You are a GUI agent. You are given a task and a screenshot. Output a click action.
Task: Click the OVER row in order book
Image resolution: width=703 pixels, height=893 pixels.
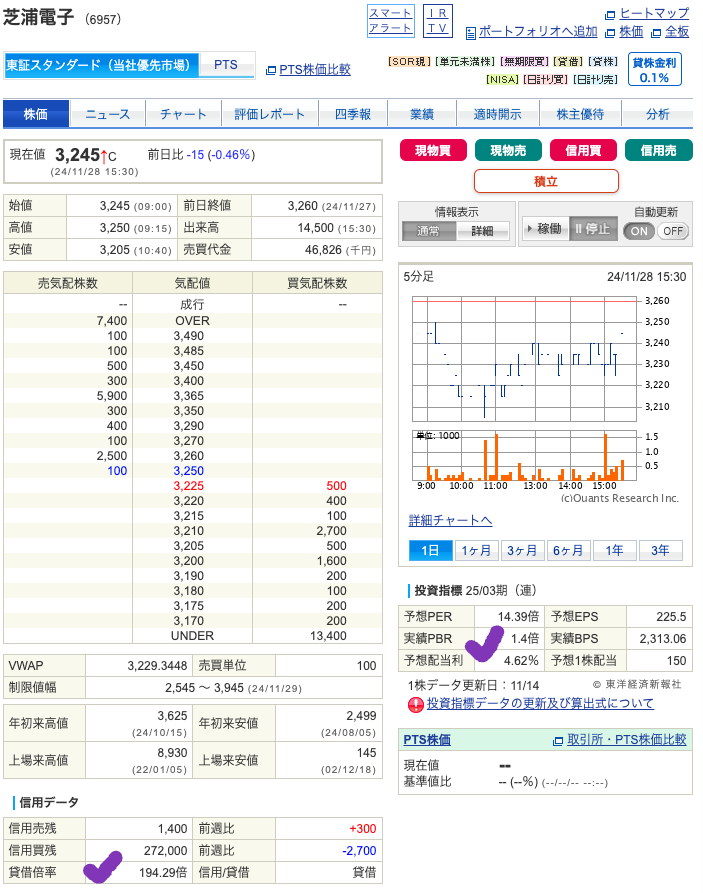pyautogui.click(x=193, y=321)
